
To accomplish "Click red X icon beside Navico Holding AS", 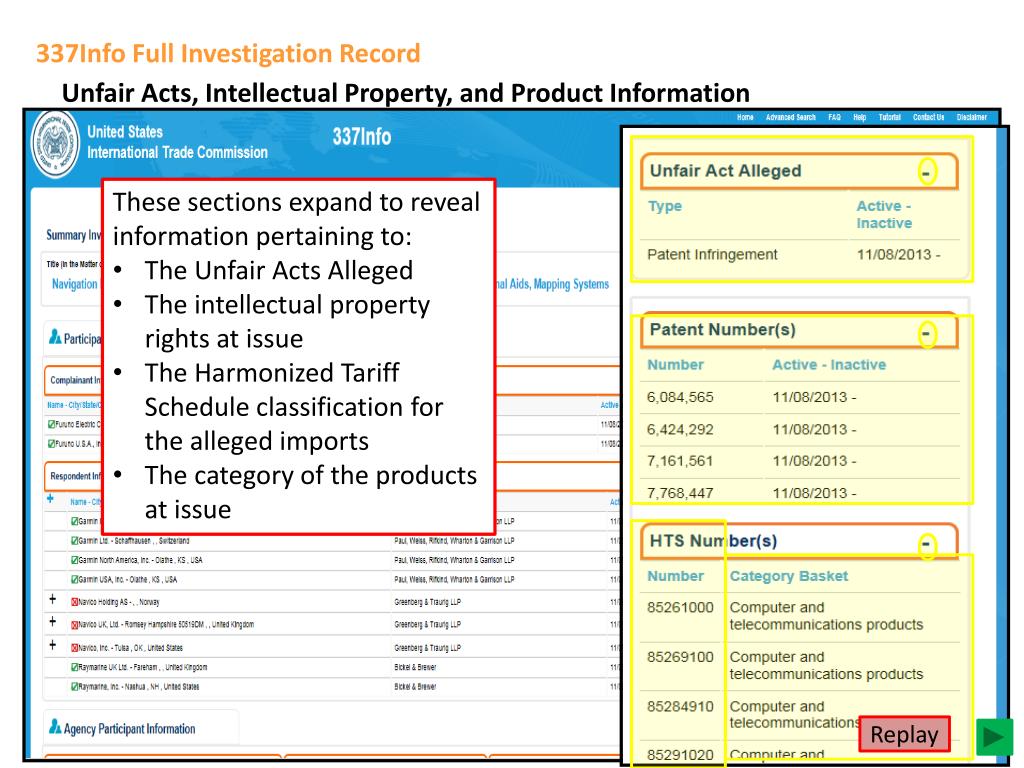I will point(74,602).
